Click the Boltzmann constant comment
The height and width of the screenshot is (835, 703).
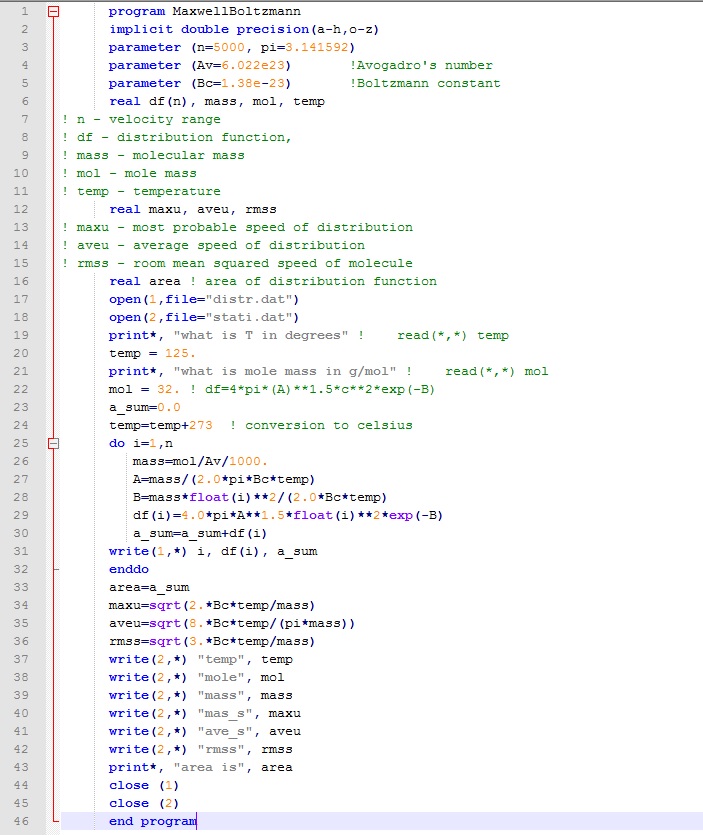pos(425,84)
